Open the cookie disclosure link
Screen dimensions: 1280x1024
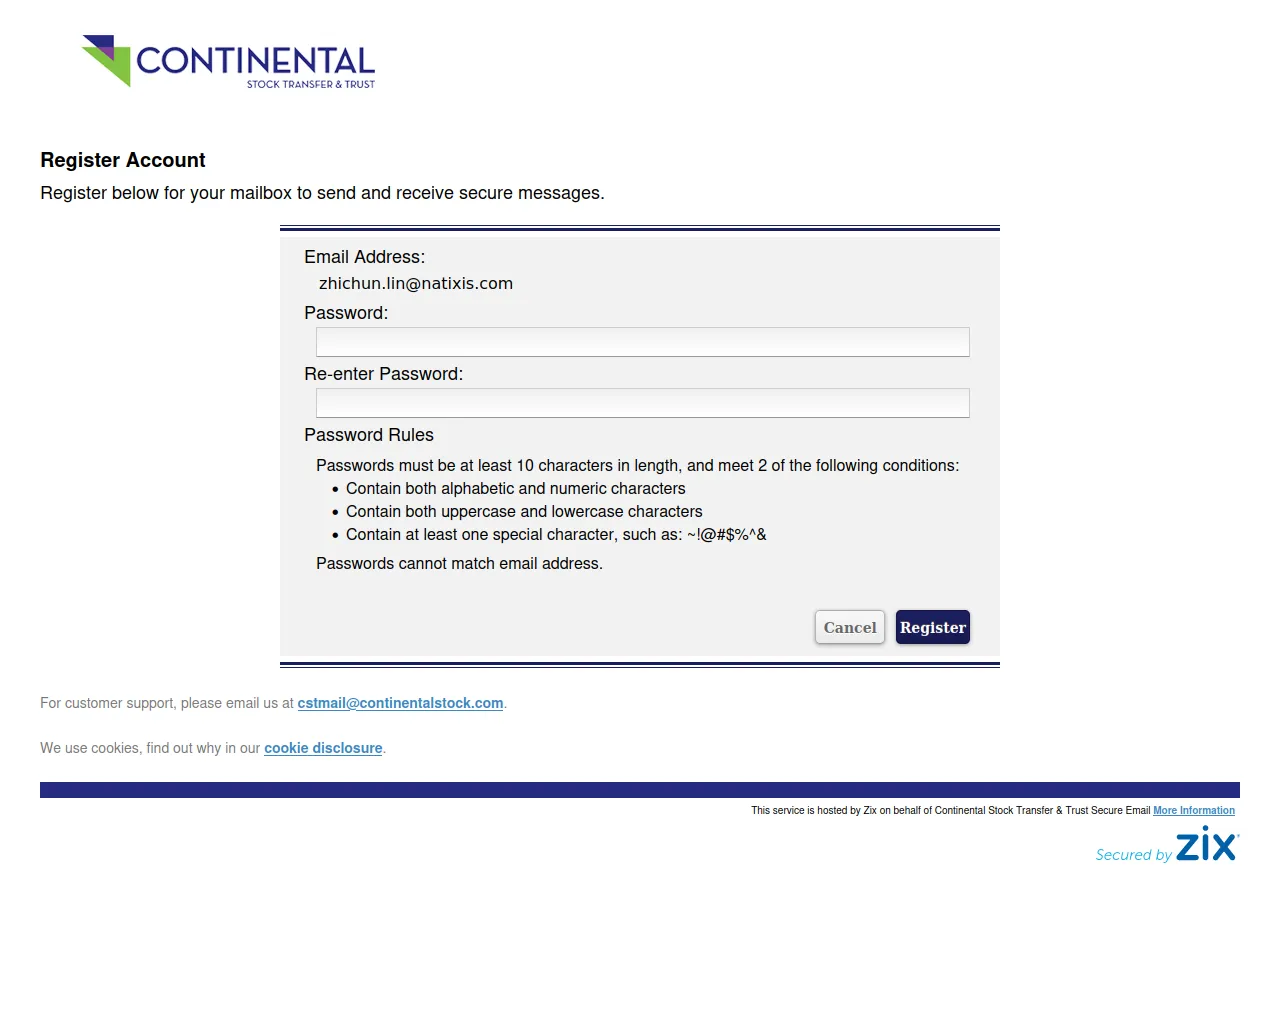point(323,748)
